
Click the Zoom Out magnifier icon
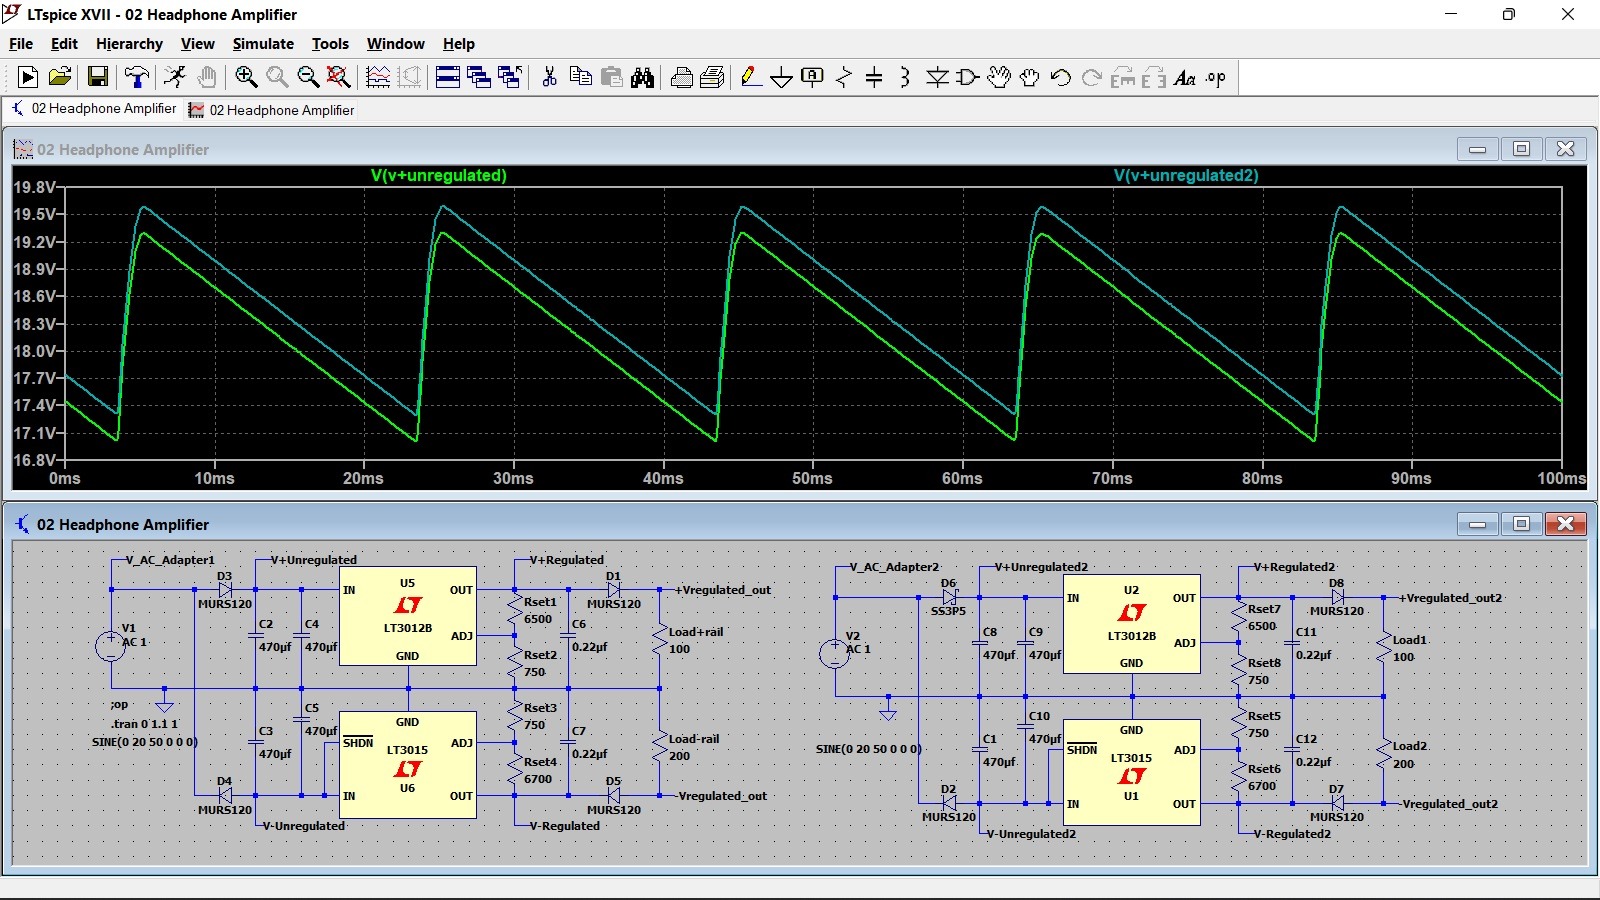pos(308,77)
